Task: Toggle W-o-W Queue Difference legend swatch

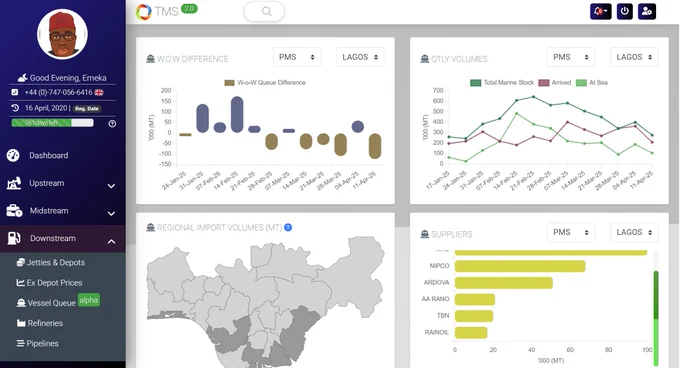Action: [x=229, y=83]
